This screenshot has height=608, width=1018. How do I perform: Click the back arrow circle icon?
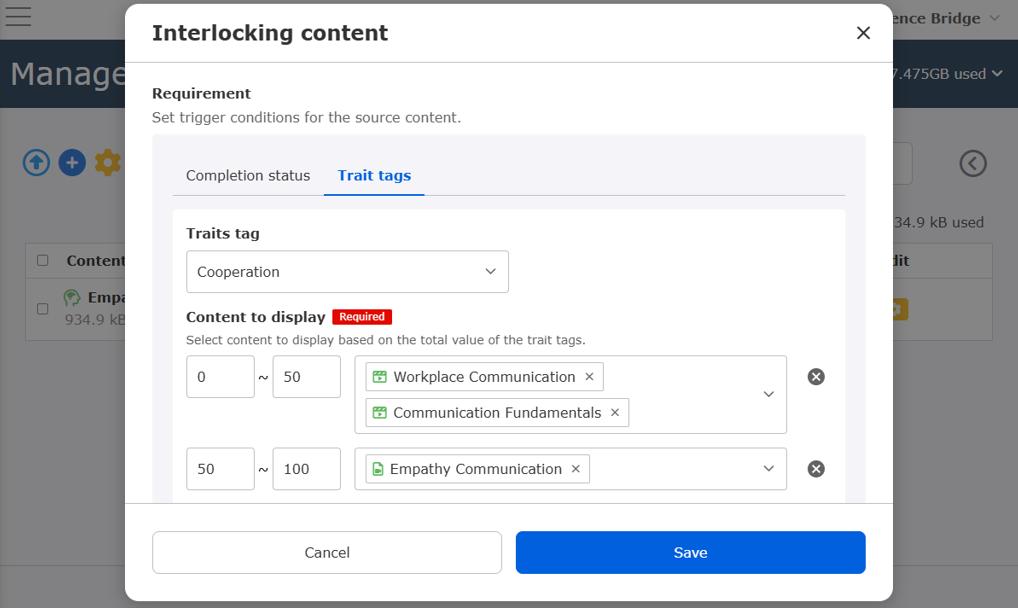tap(973, 163)
